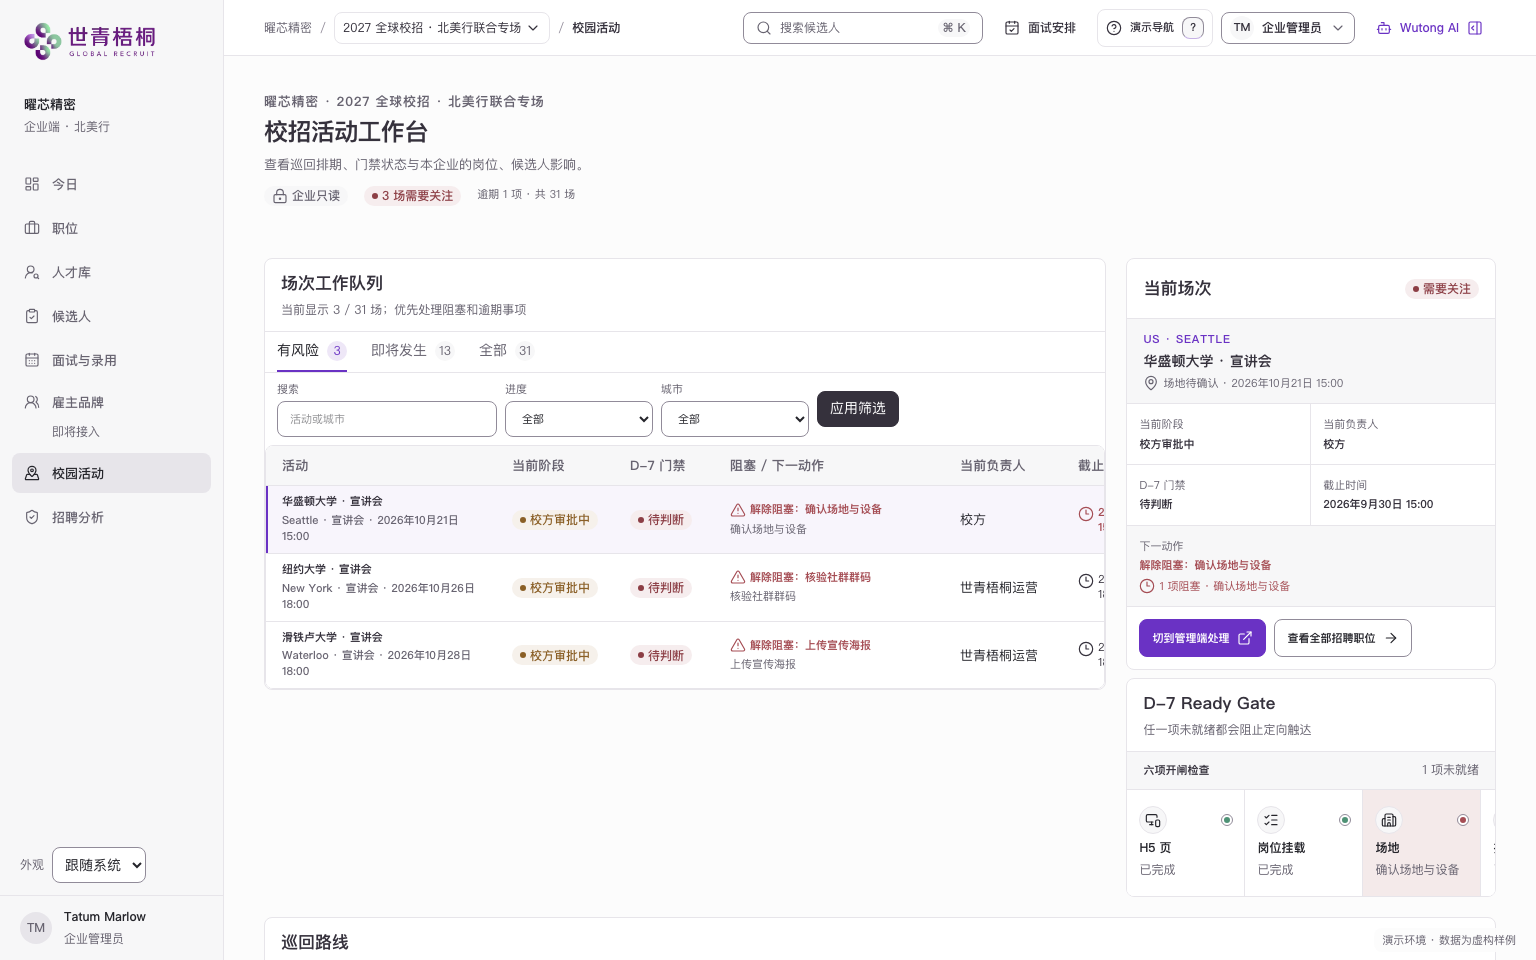This screenshot has height=960, width=1536.
Task: Open 雇主品牌 in the sidebar
Action: [x=111, y=402]
